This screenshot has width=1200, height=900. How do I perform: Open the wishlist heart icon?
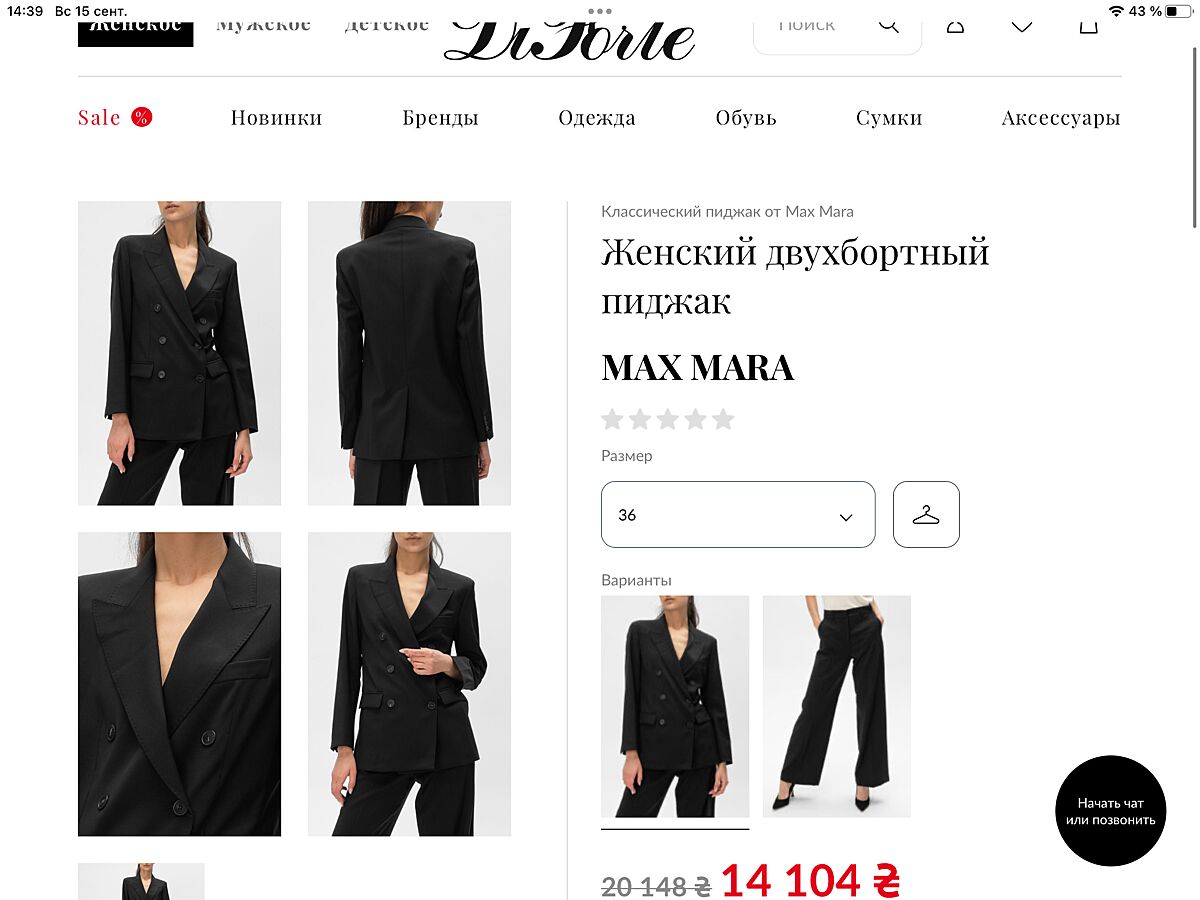(1022, 26)
